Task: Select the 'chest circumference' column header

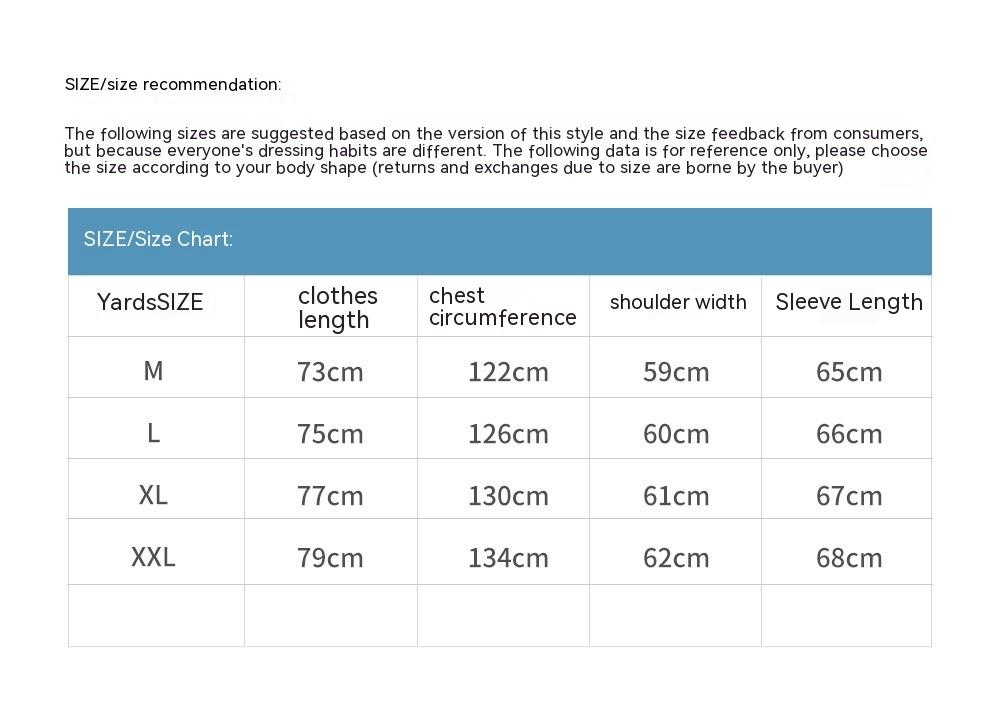Action: [x=502, y=307]
